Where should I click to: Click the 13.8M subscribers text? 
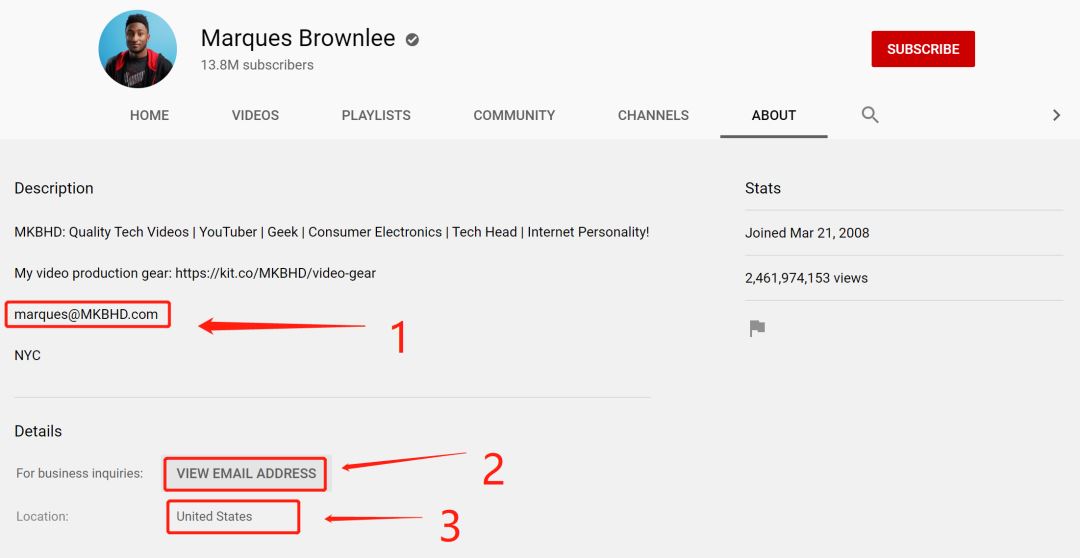(257, 65)
